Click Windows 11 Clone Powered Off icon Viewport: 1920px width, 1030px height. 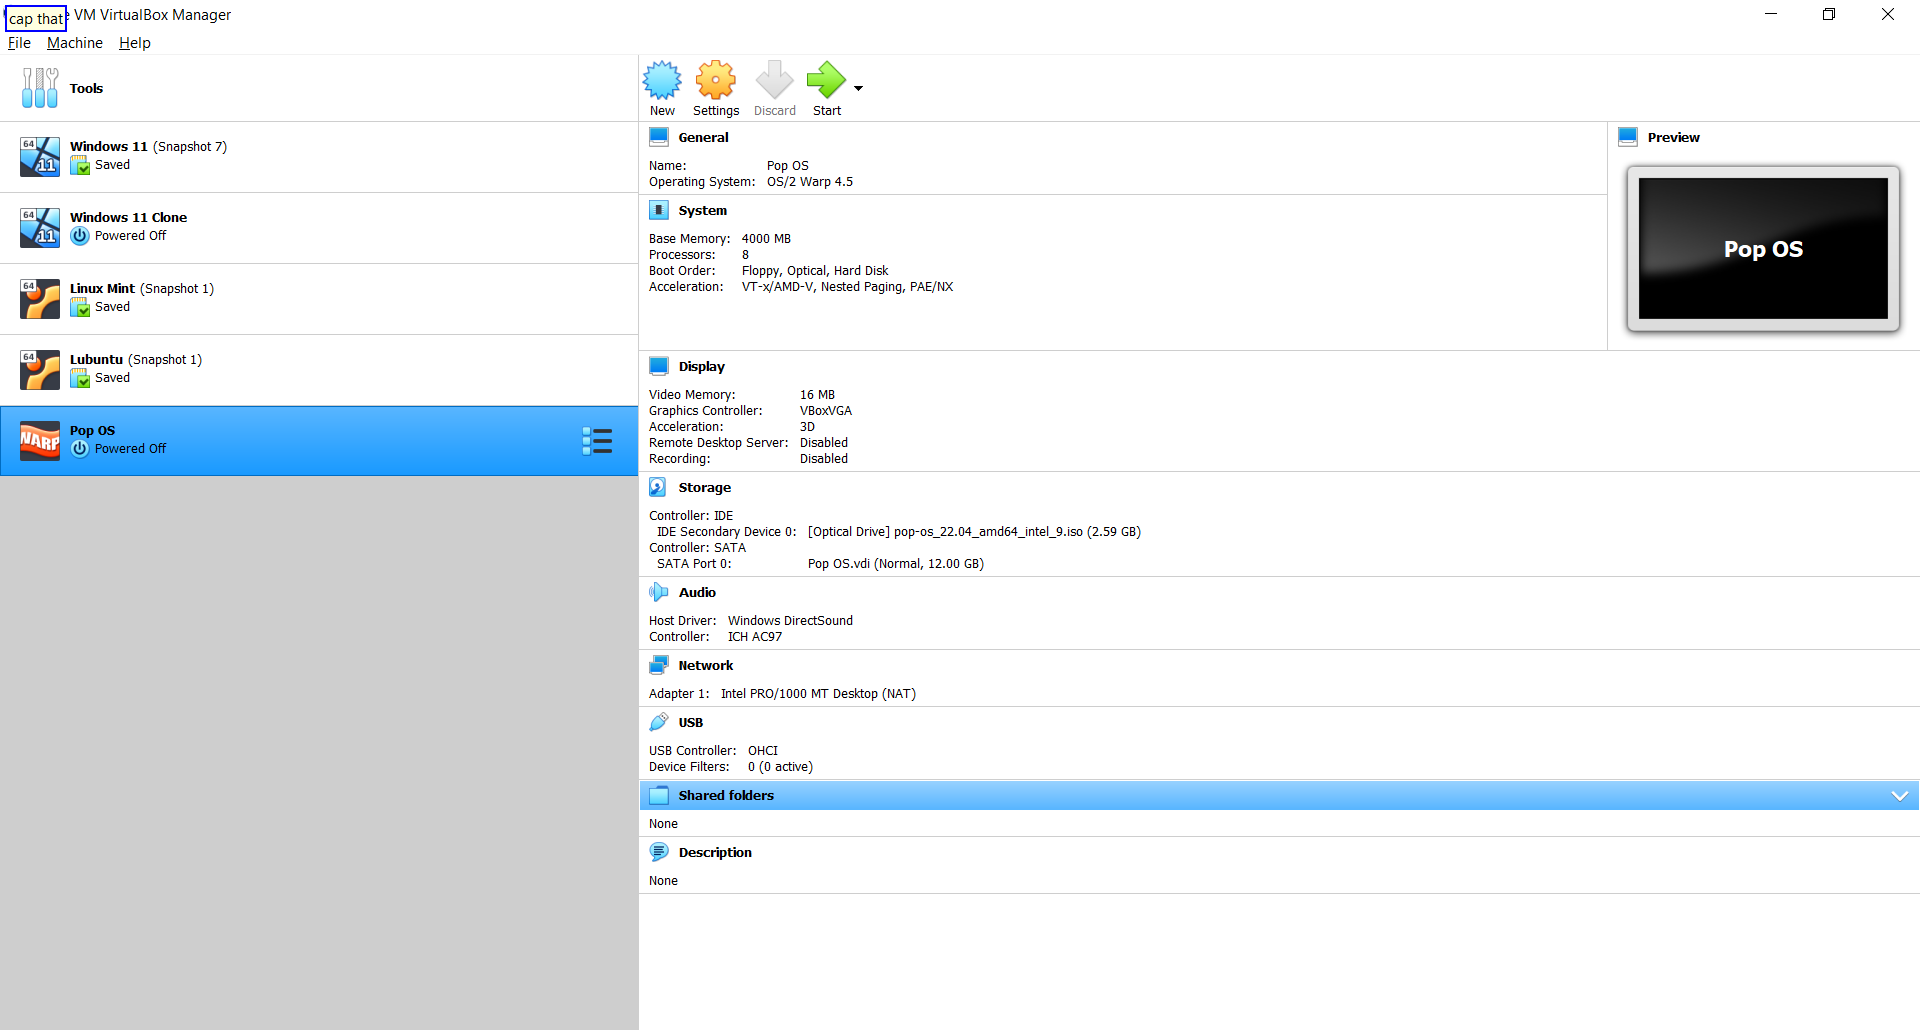[x=80, y=236]
